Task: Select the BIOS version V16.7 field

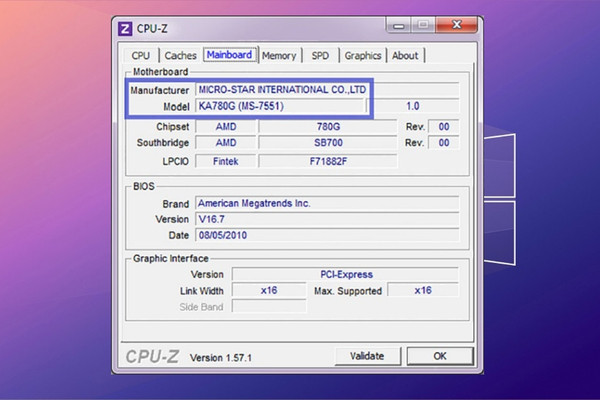Action: [327, 219]
